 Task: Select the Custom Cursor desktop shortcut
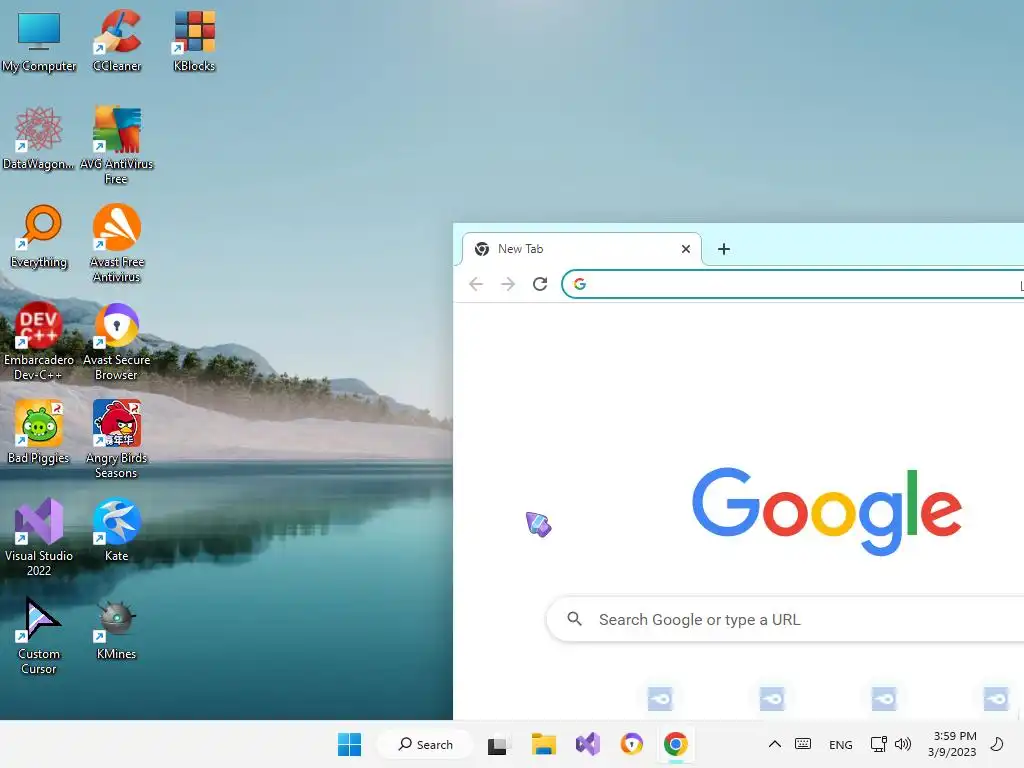pyautogui.click(x=39, y=635)
